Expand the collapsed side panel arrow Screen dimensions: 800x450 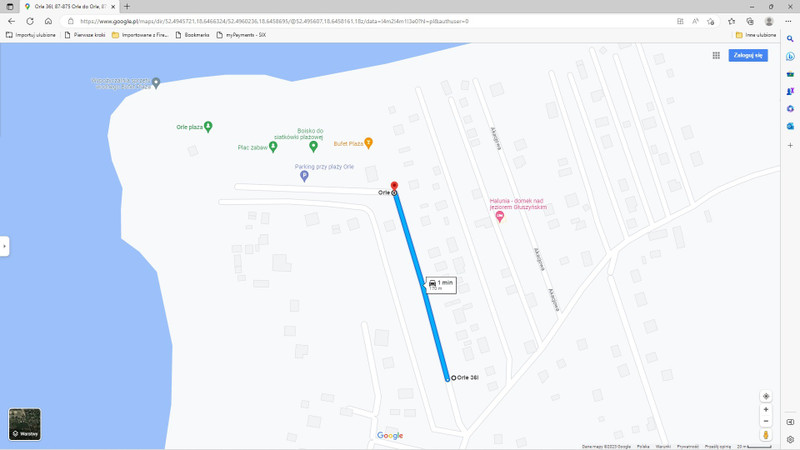pyautogui.click(x=5, y=246)
